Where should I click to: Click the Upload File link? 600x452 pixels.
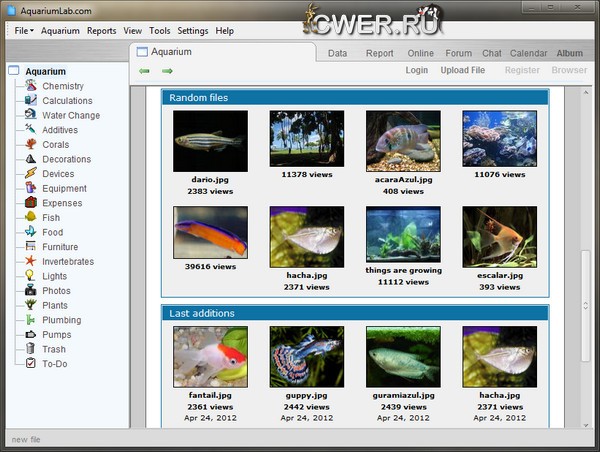(463, 71)
